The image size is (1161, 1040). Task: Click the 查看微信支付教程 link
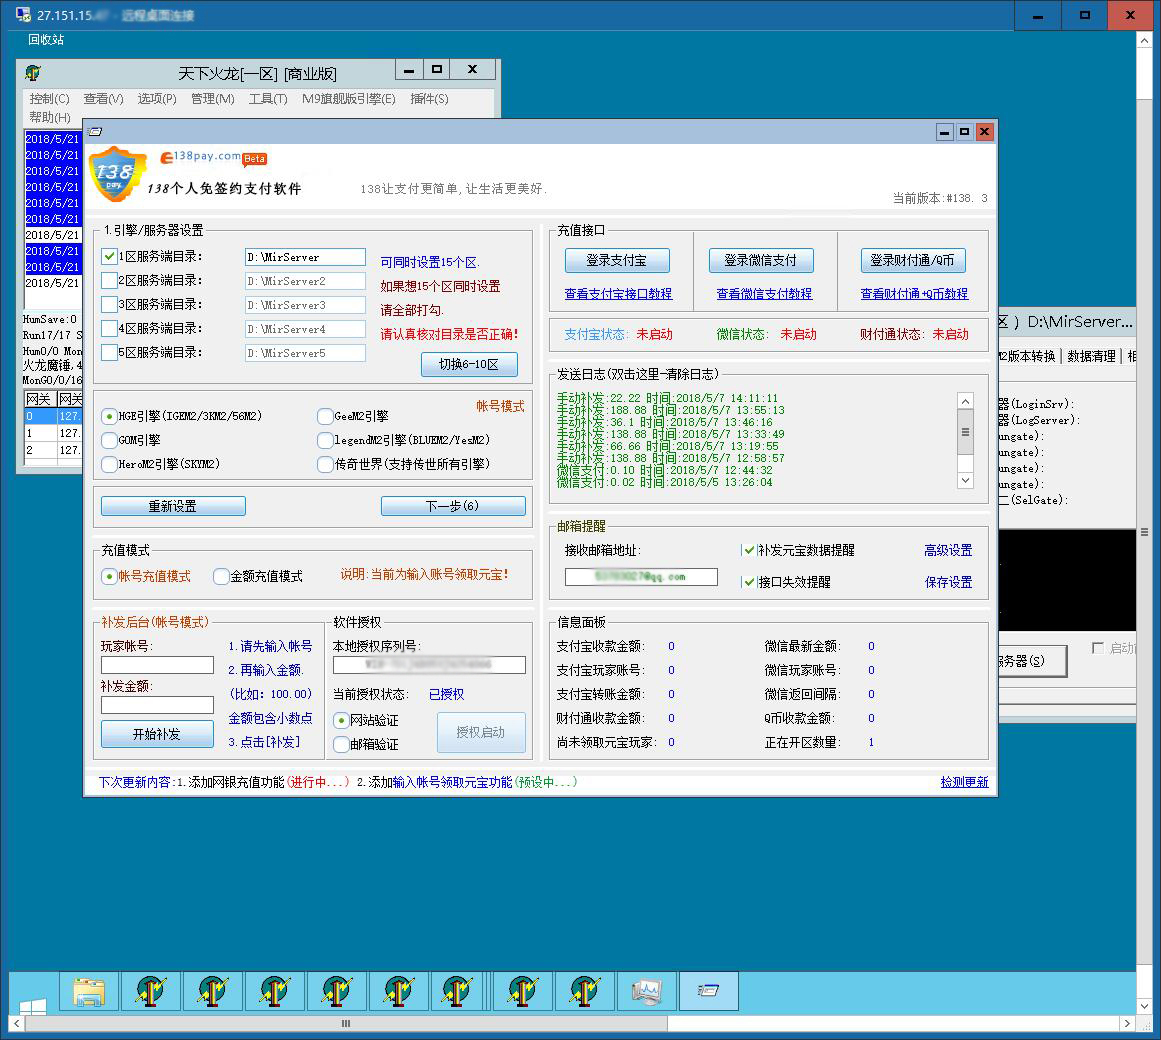pyautogui.click(x=764, y=294)
